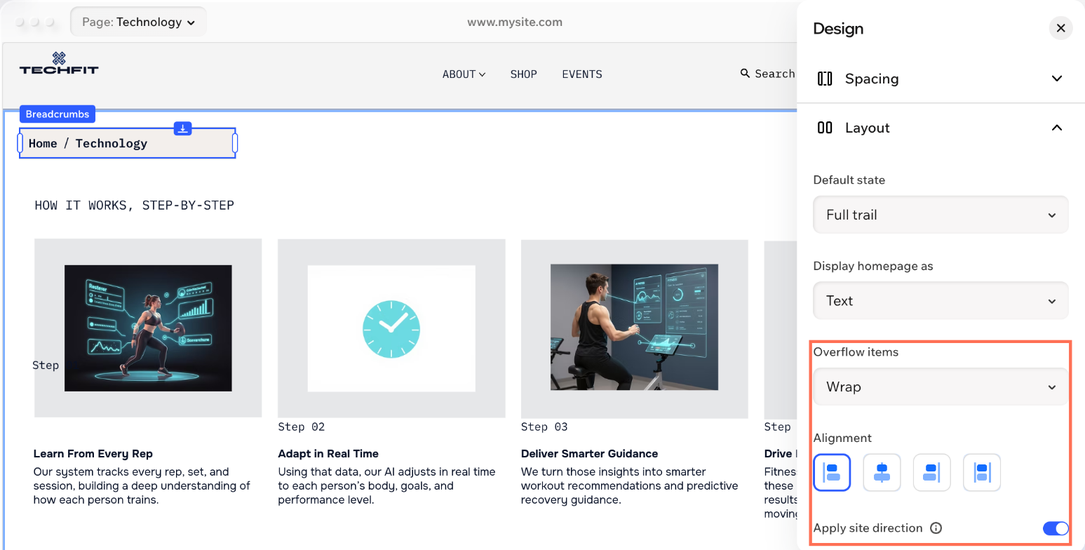Click paragraph starting 'We turn those insights'
The width and height of the screenshot is (1085, 550).
click(x=630, y=486)
